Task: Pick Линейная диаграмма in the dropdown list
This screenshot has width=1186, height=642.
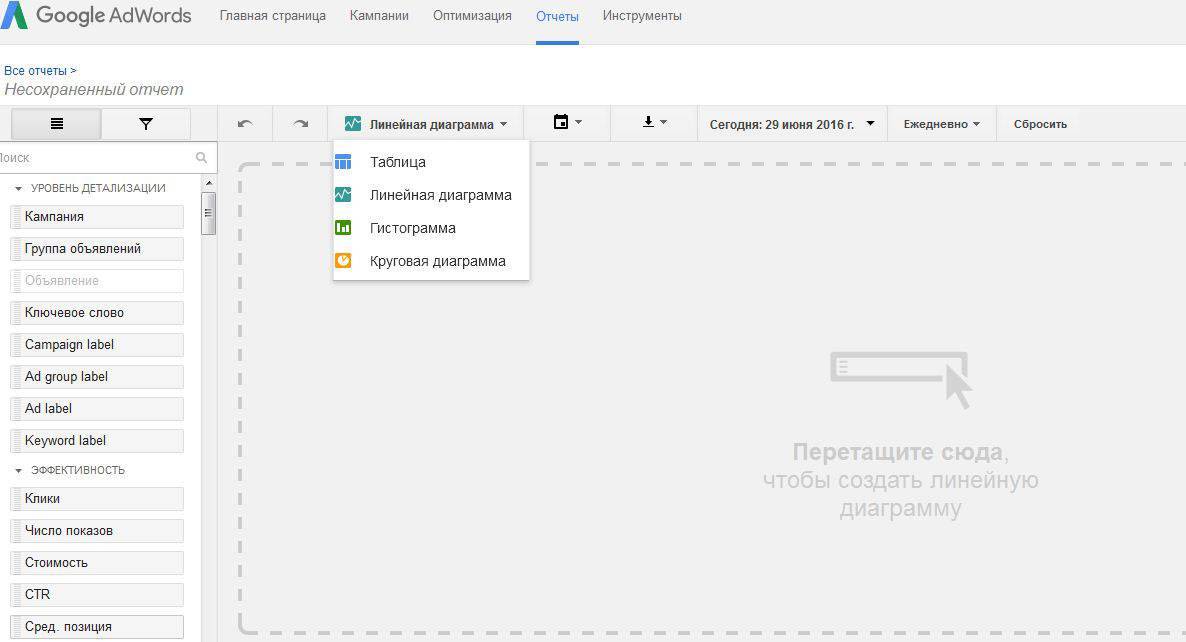Action: click(440, 195)
